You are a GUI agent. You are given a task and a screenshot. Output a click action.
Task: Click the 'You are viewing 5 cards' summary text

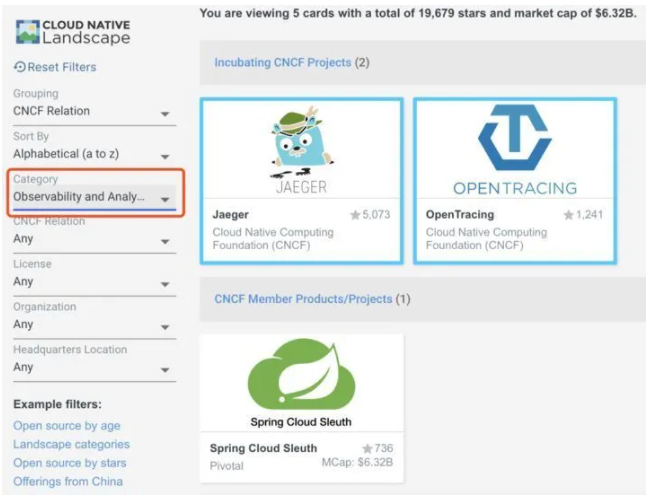click(x=418, y=13)
